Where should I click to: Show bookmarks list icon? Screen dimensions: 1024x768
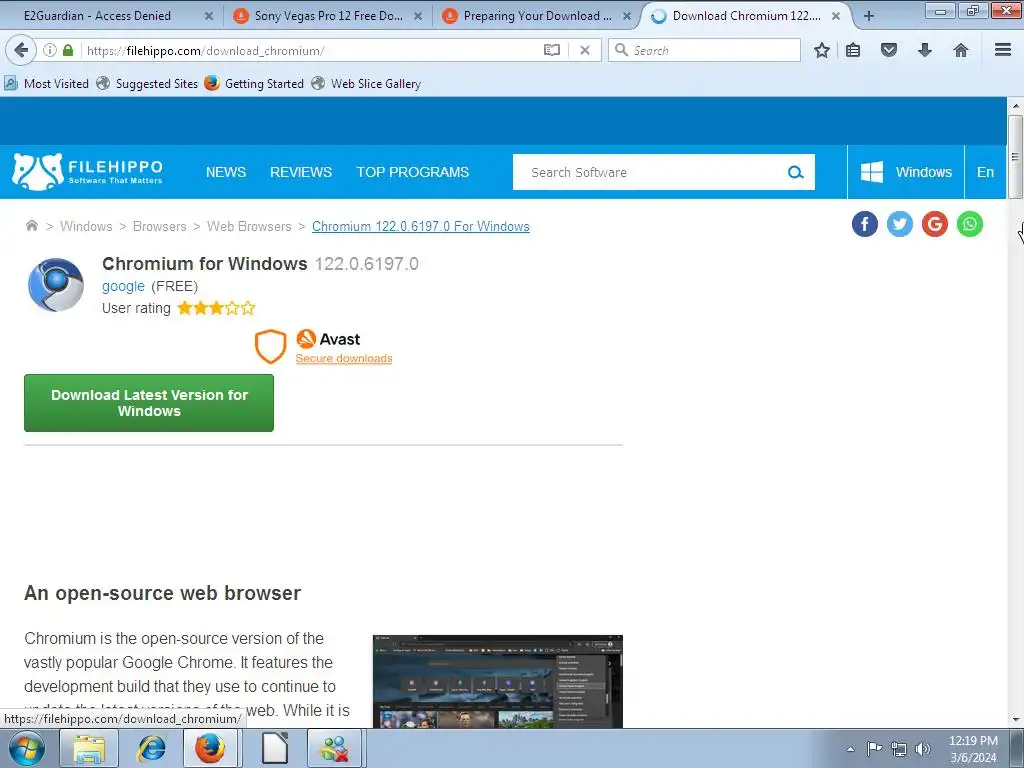(x=853, y=50)
